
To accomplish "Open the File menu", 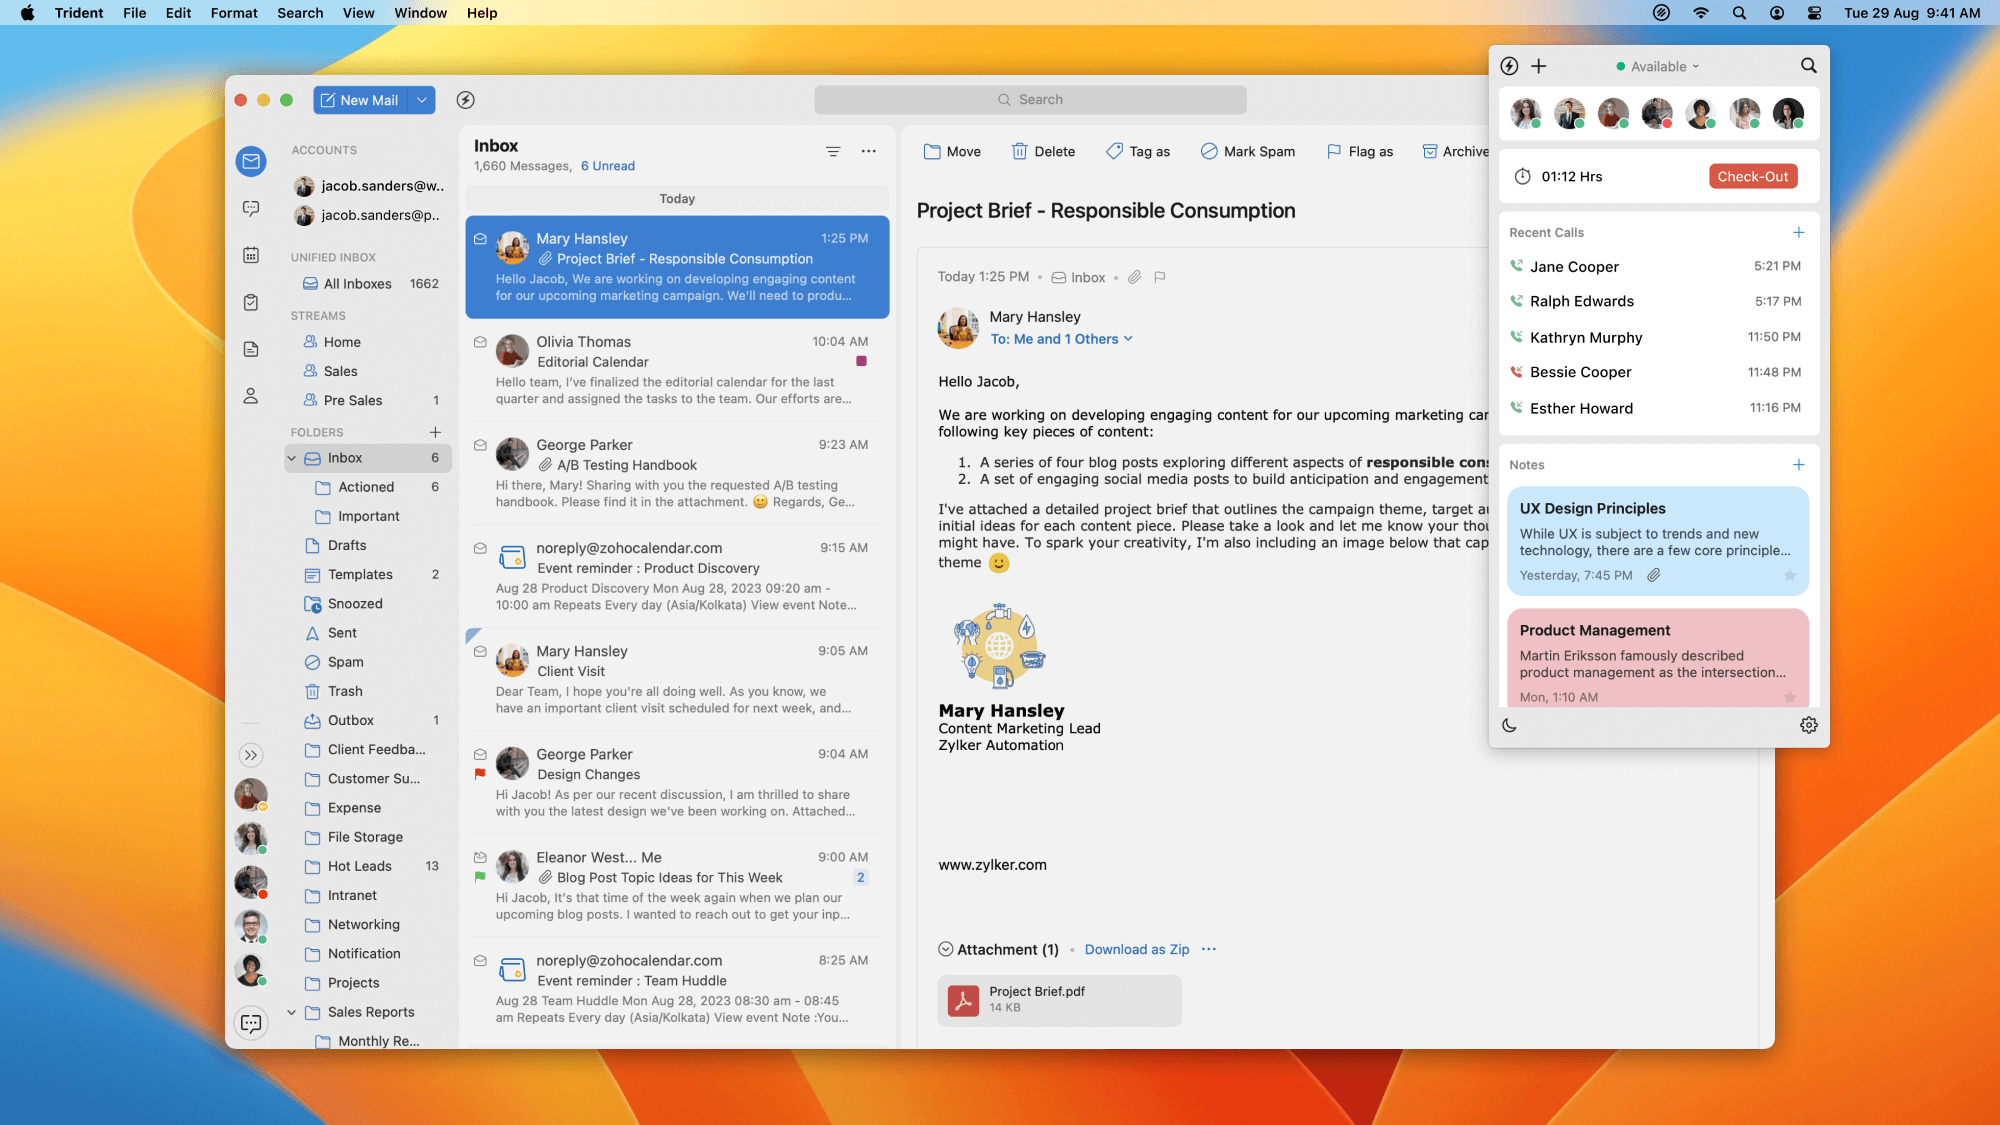I will pyautogui.click(x=134, y=13).
